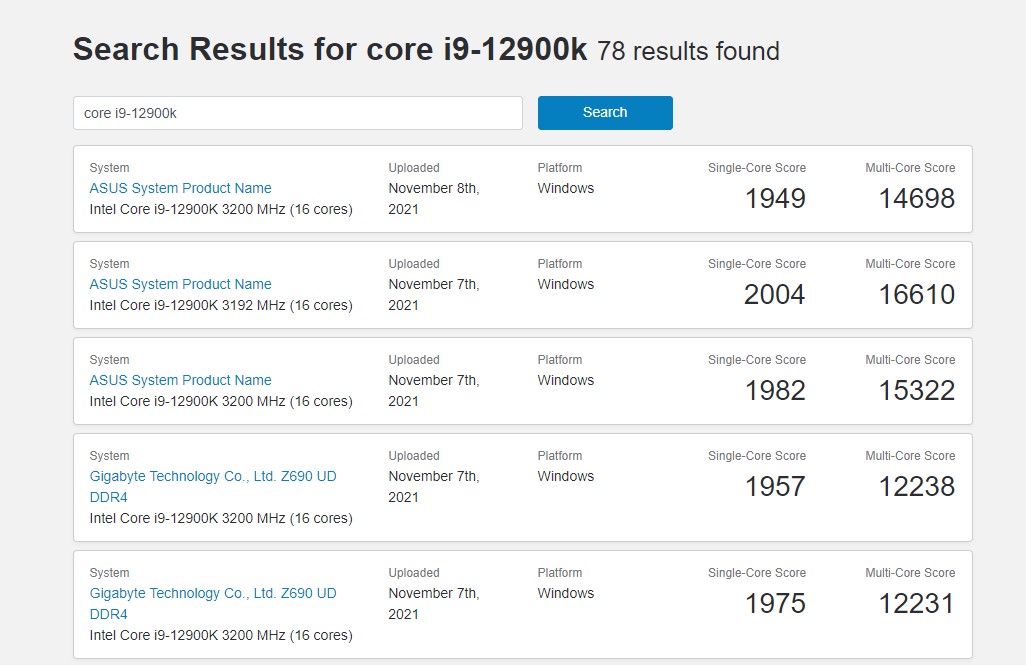
Task: Click the Search Results page heading
Action: (x=330, y=50)
